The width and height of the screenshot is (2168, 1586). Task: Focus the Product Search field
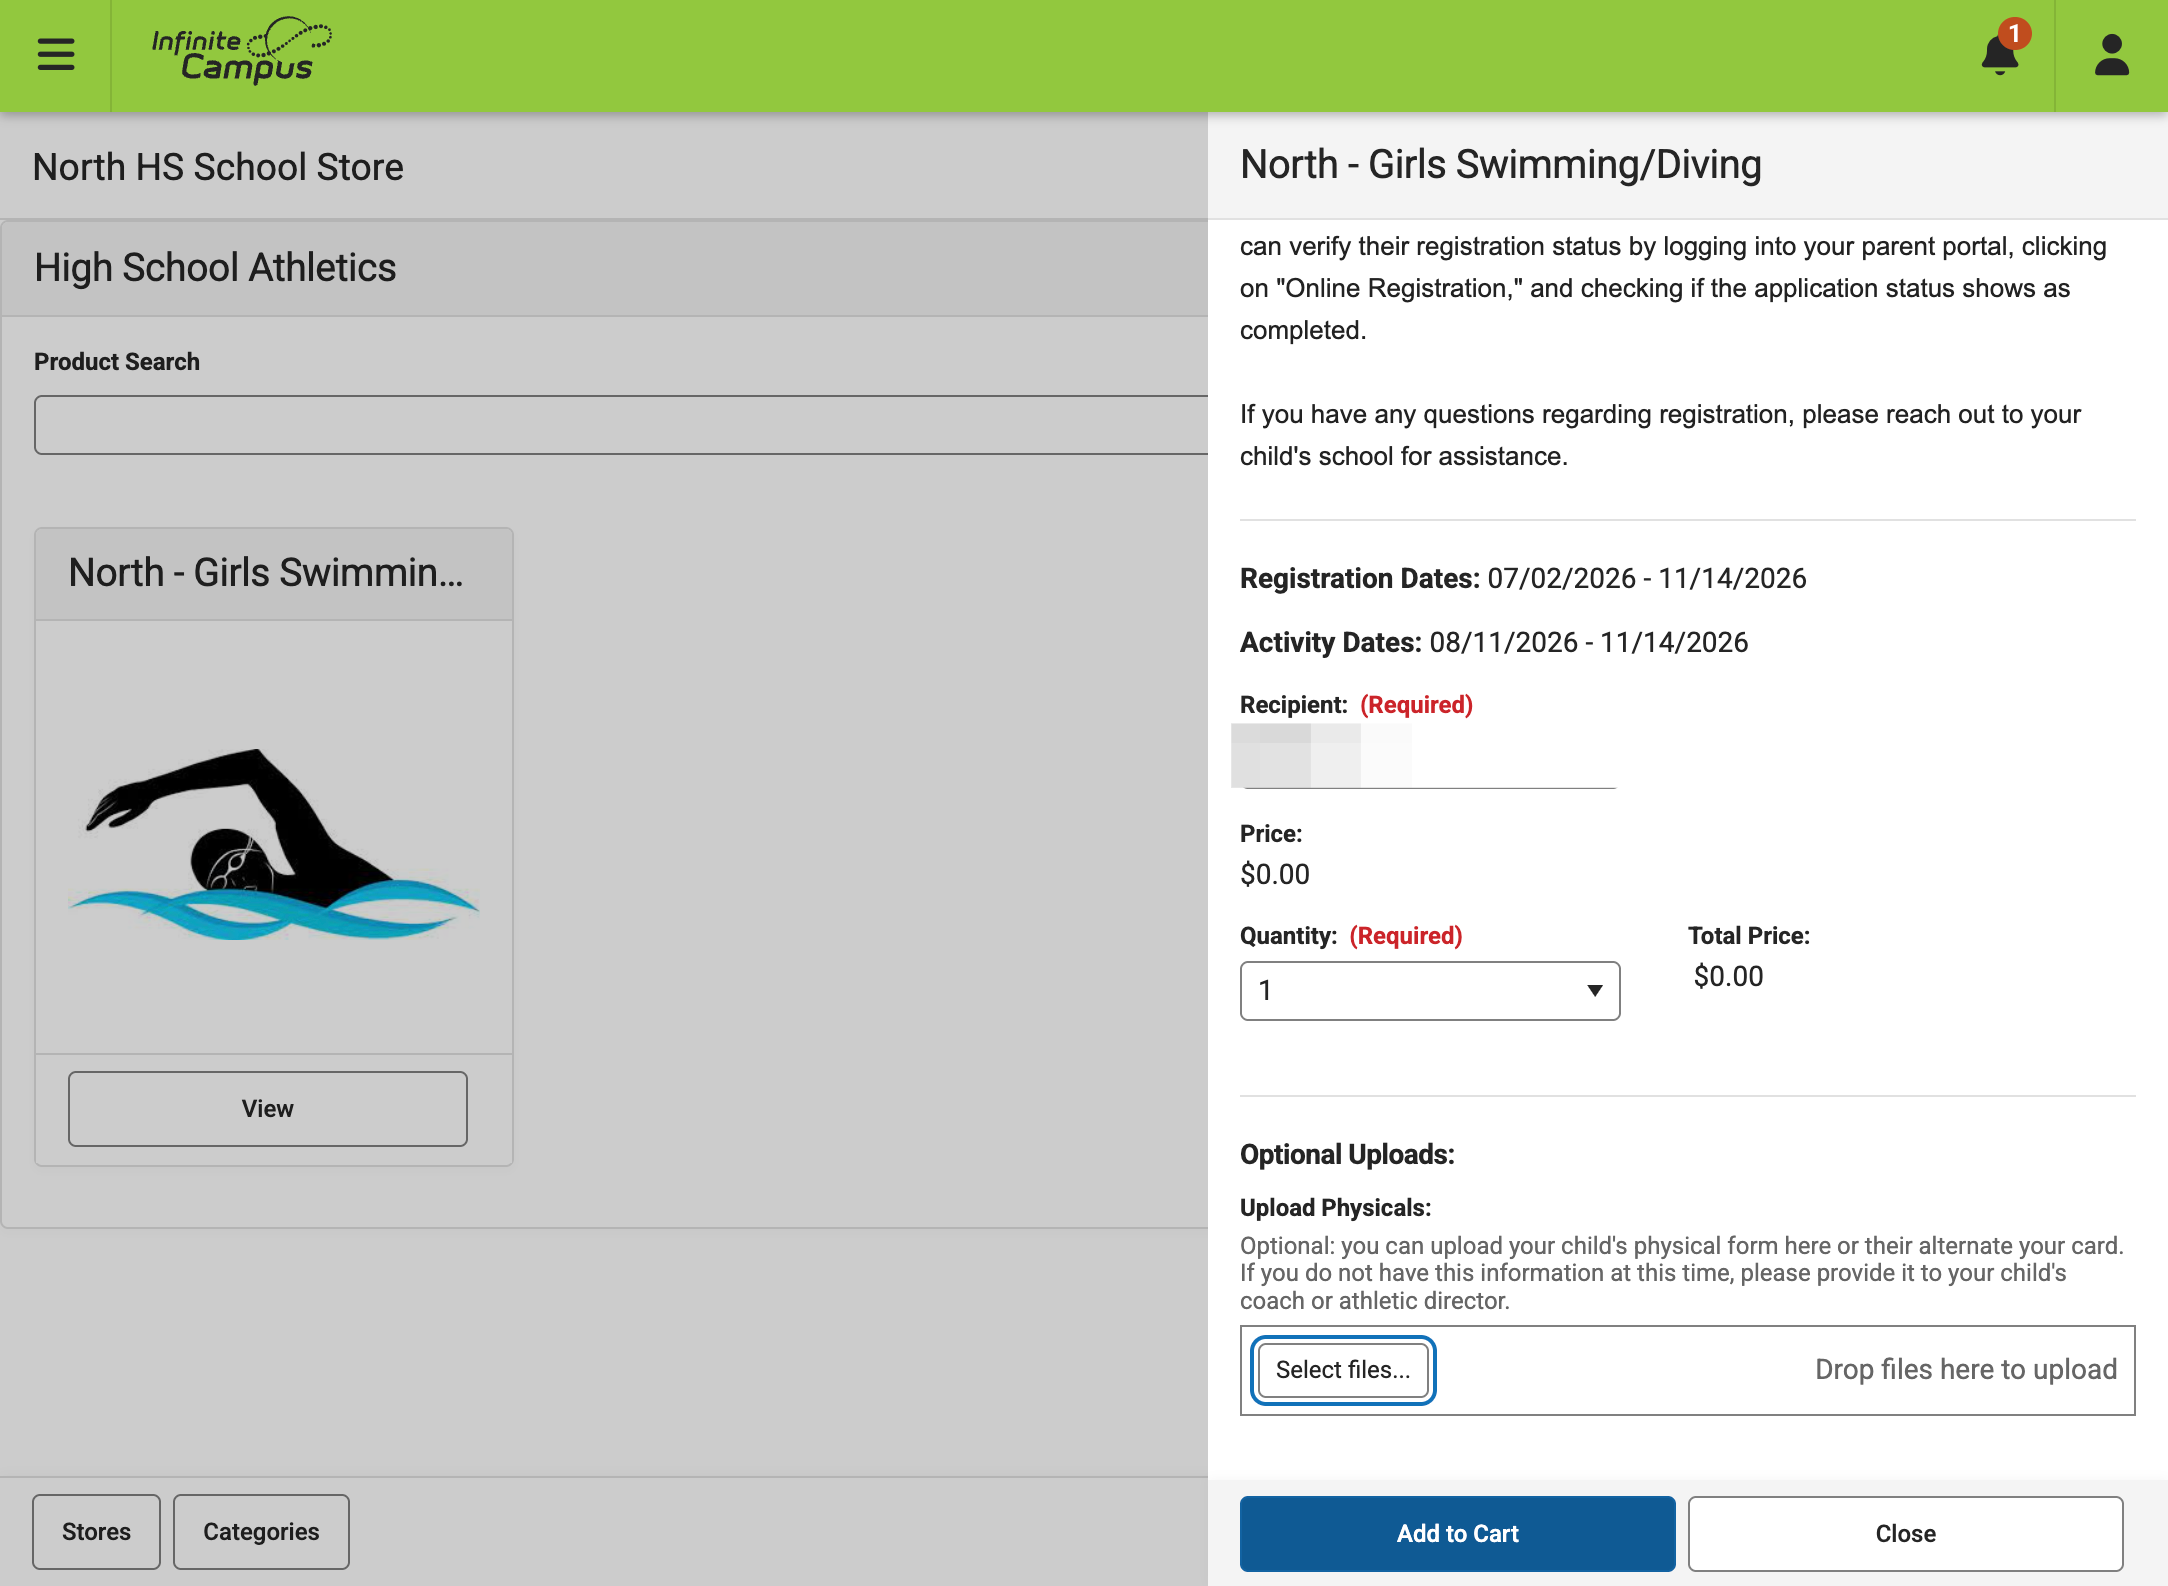(621, 425)
